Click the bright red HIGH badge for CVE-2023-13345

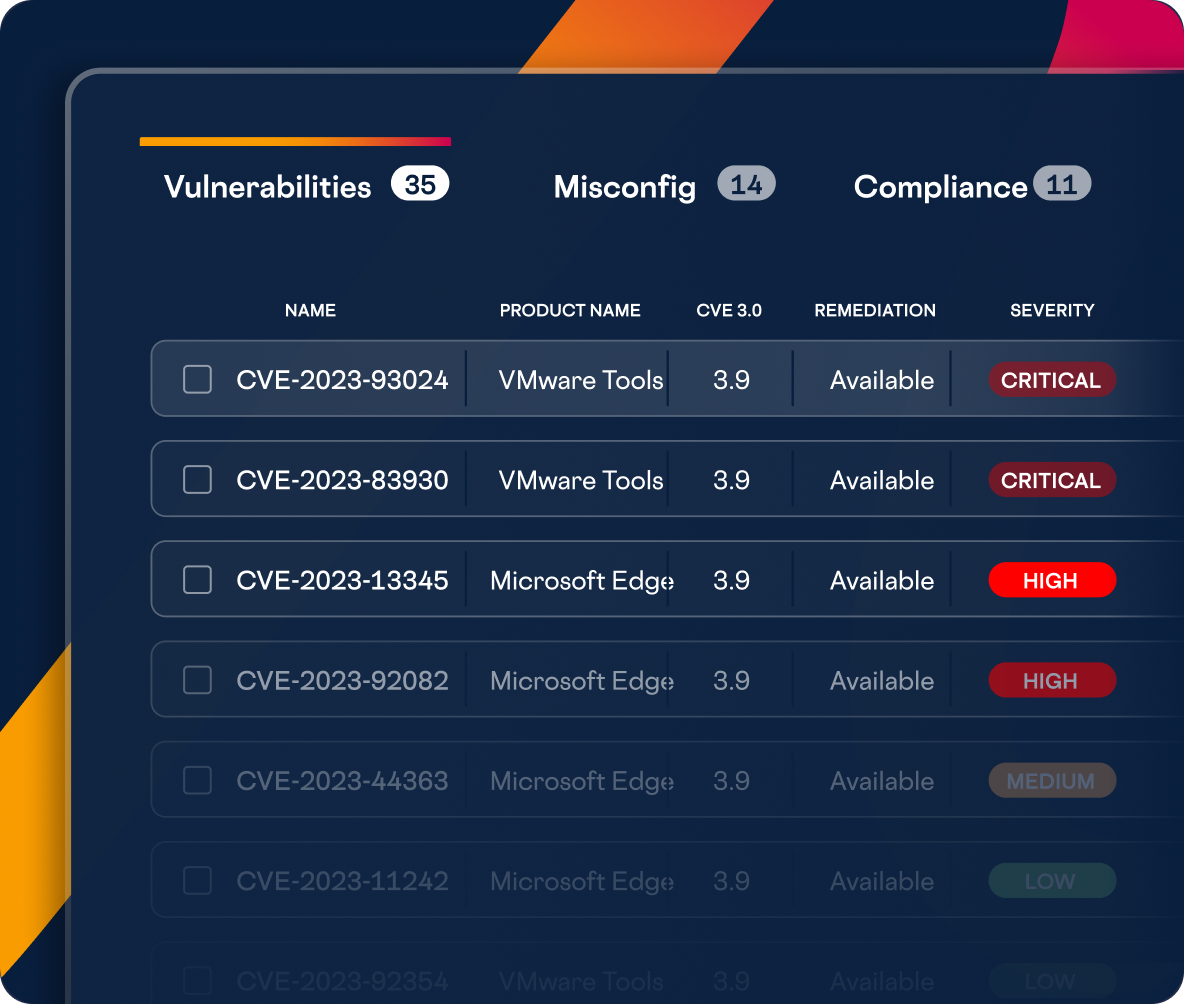point(1051,580)
